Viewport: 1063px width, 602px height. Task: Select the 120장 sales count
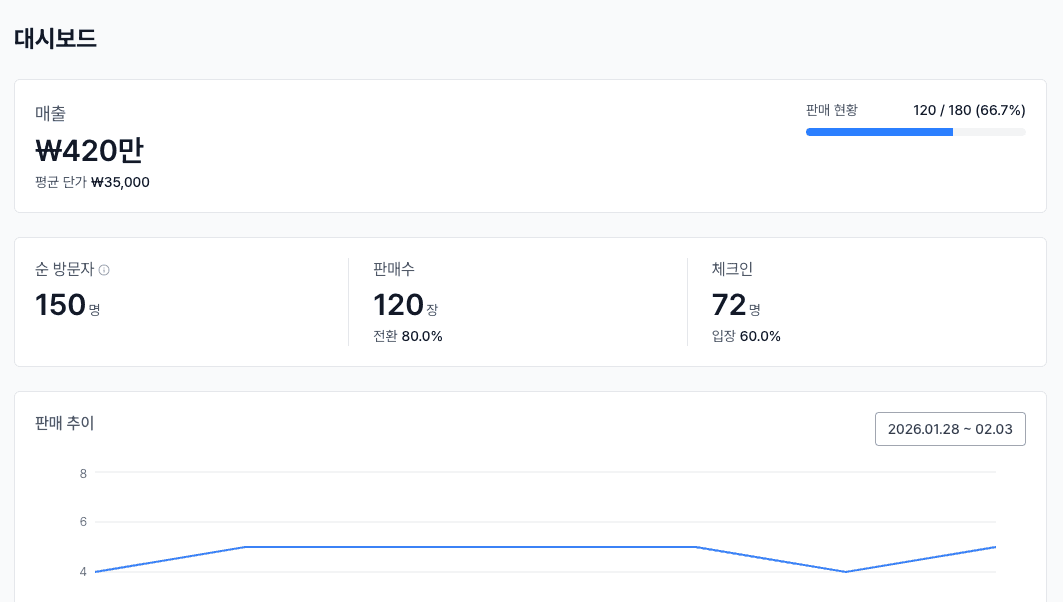(x=405, y=305)
